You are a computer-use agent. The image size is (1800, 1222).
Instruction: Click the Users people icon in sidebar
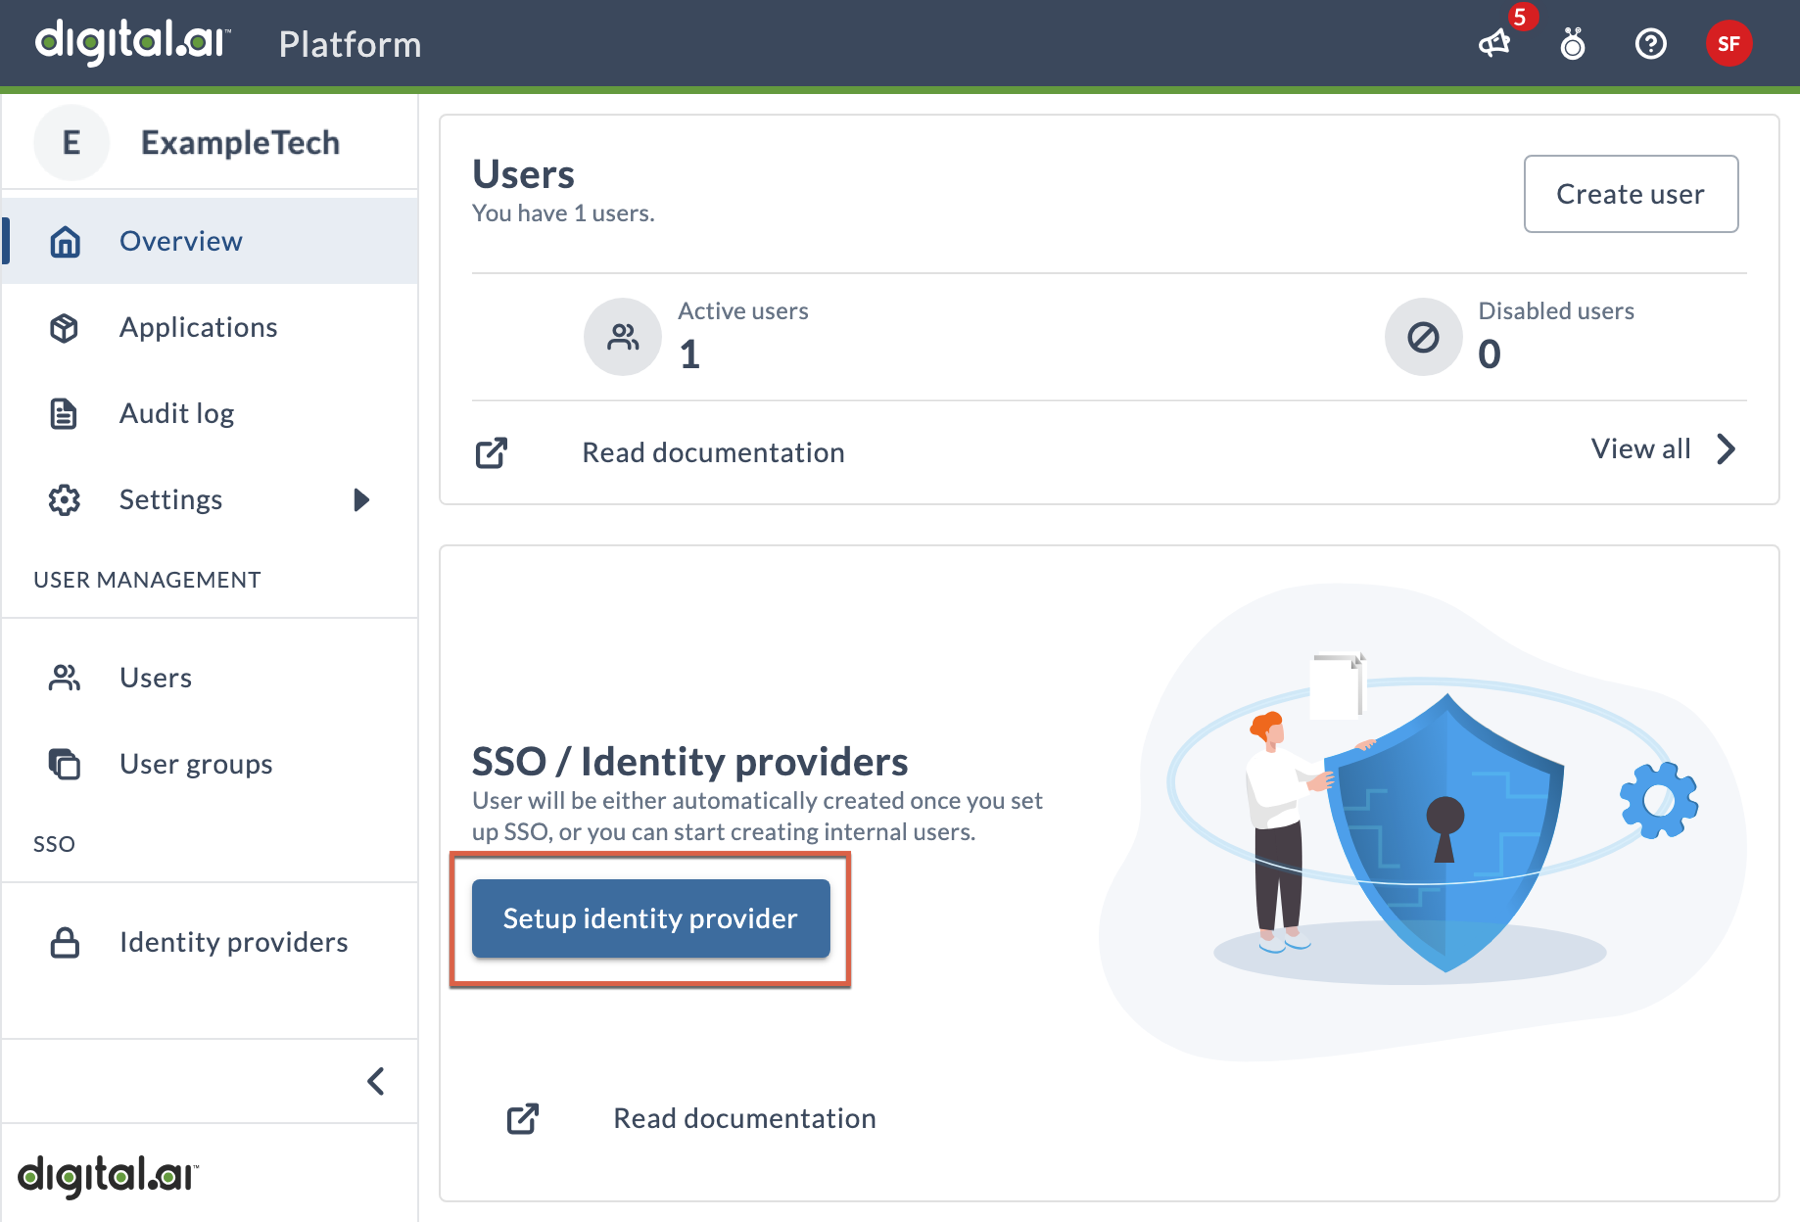pos(65,677)
